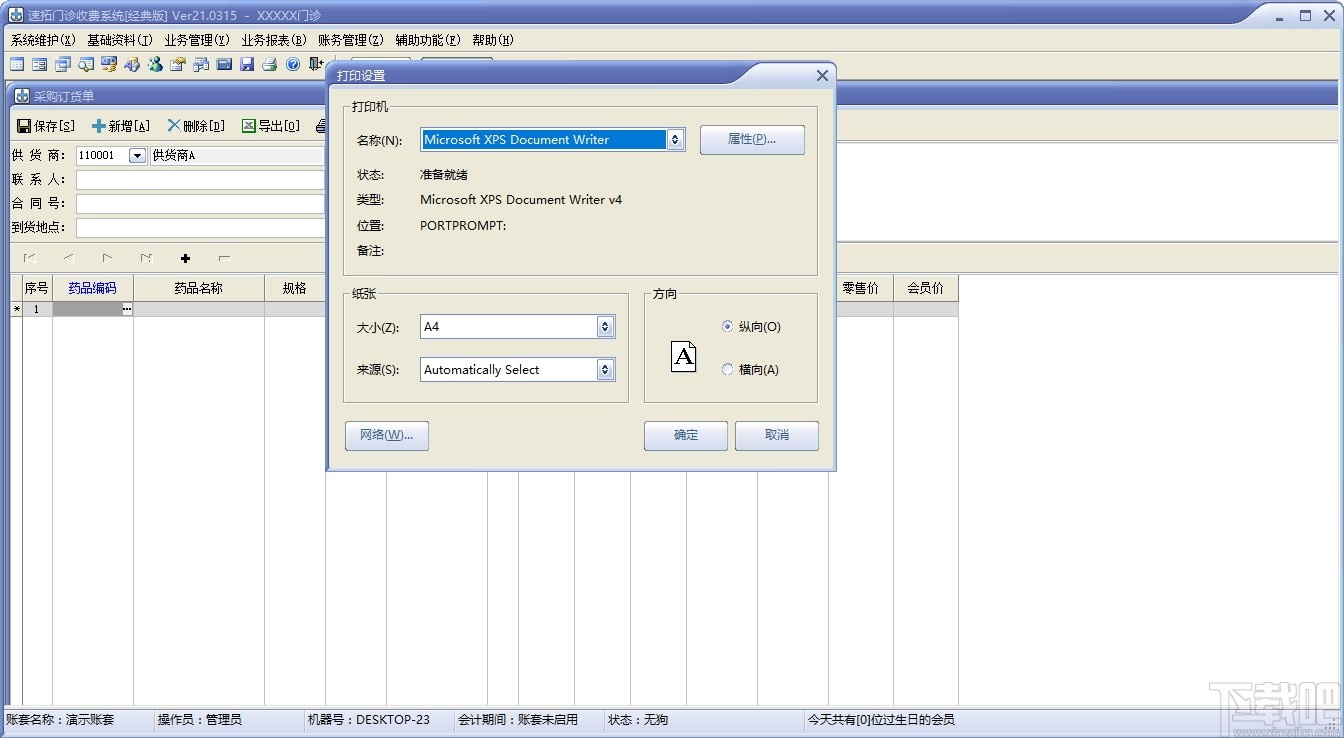Open the paper size A4 dropdown
Viewport: 1344px width, 738px height.
tap(604, 326)
